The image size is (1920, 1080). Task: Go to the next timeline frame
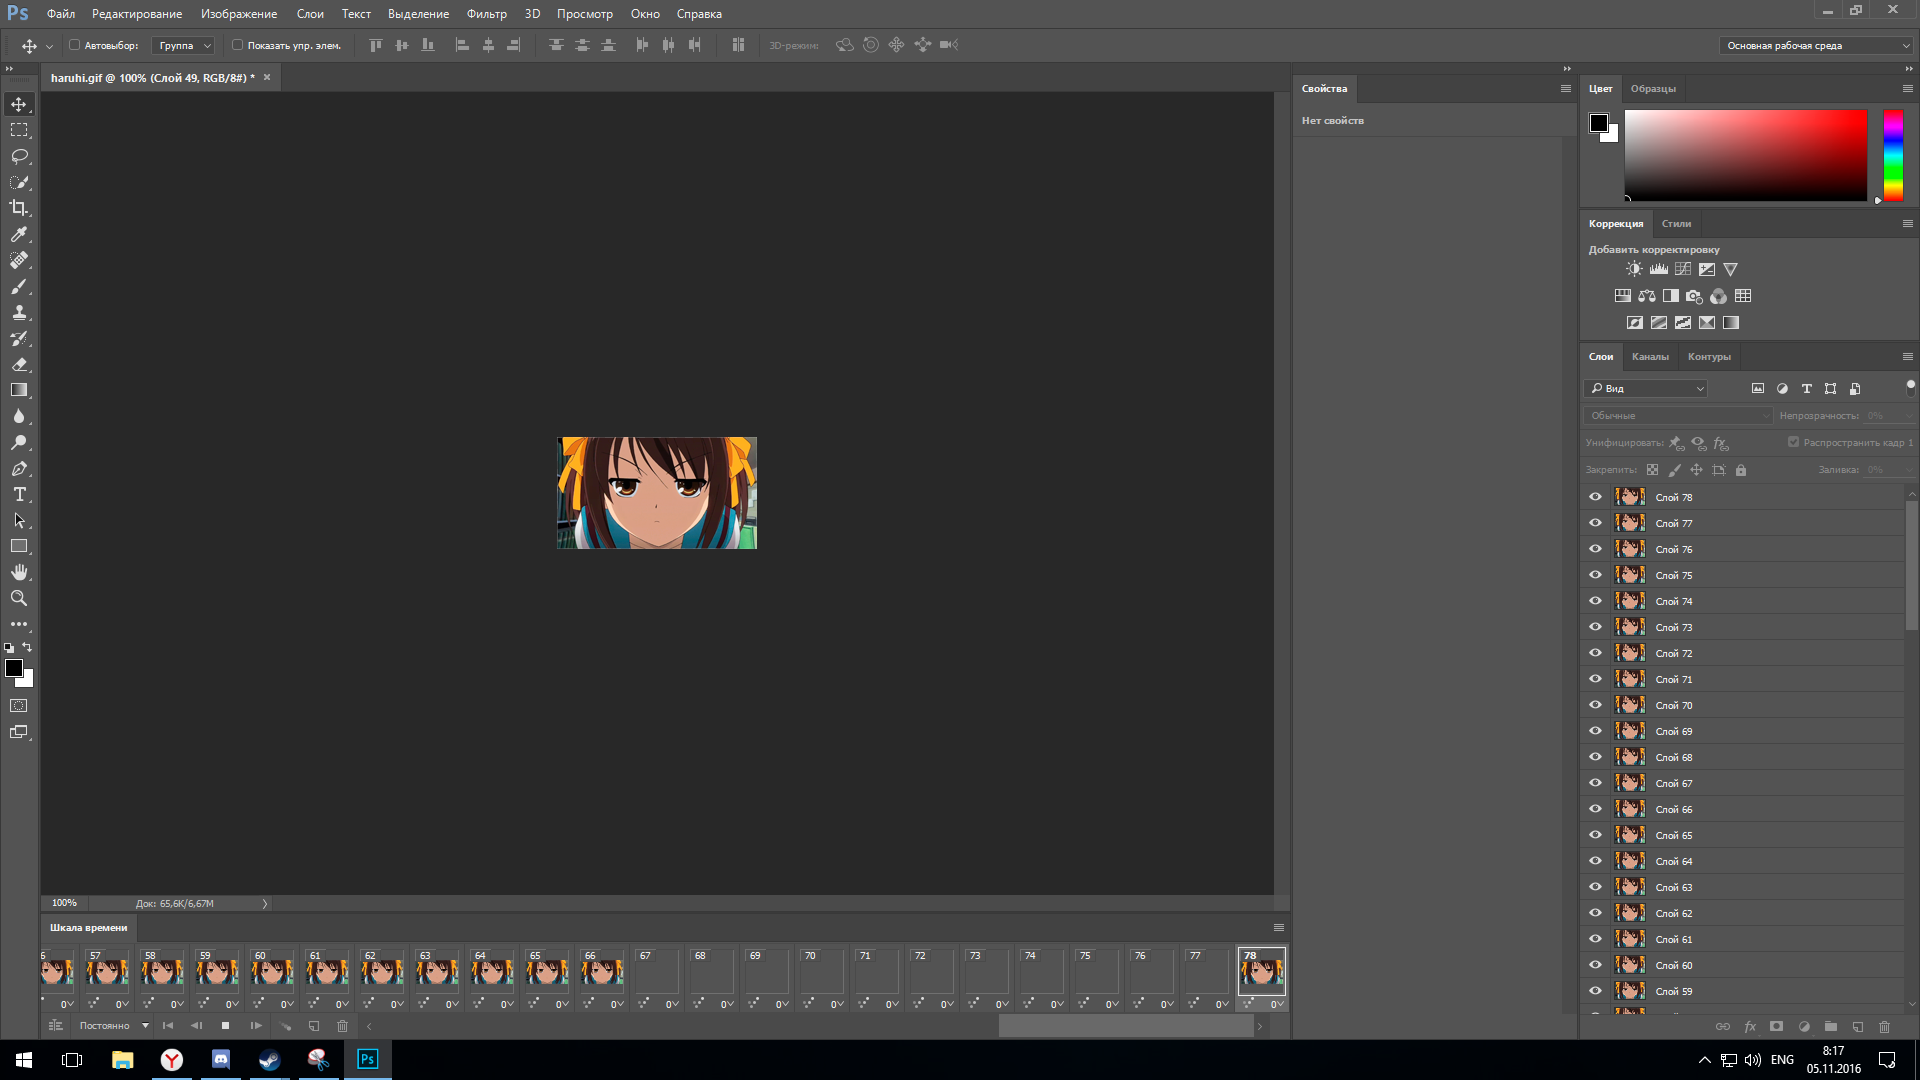(x=255, y=1026)
